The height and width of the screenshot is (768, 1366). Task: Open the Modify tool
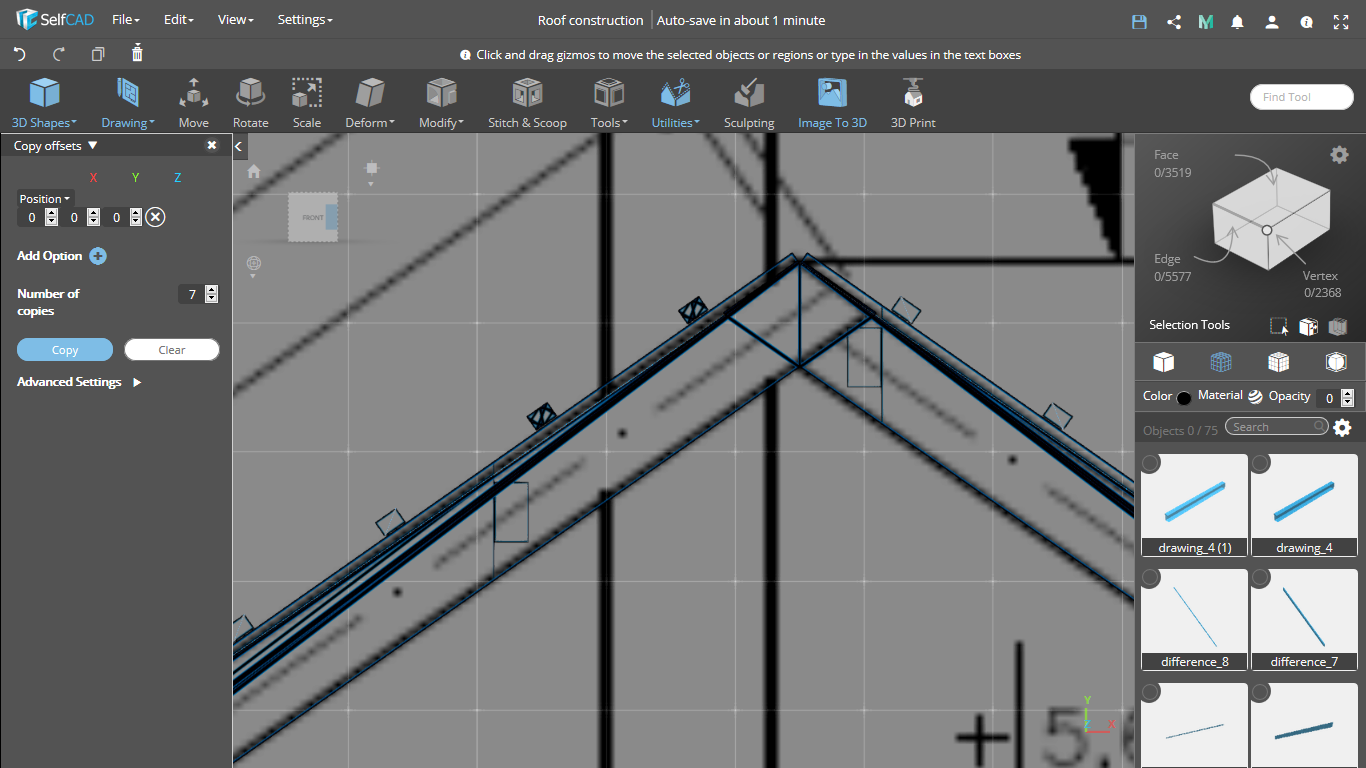(x=441, y=104)
